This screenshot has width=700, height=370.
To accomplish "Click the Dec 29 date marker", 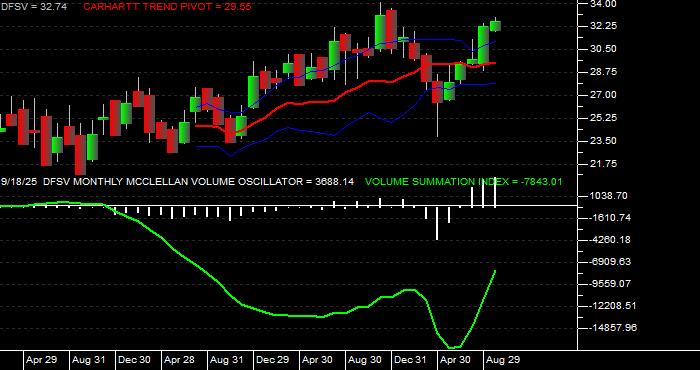I will pos(272,360).
